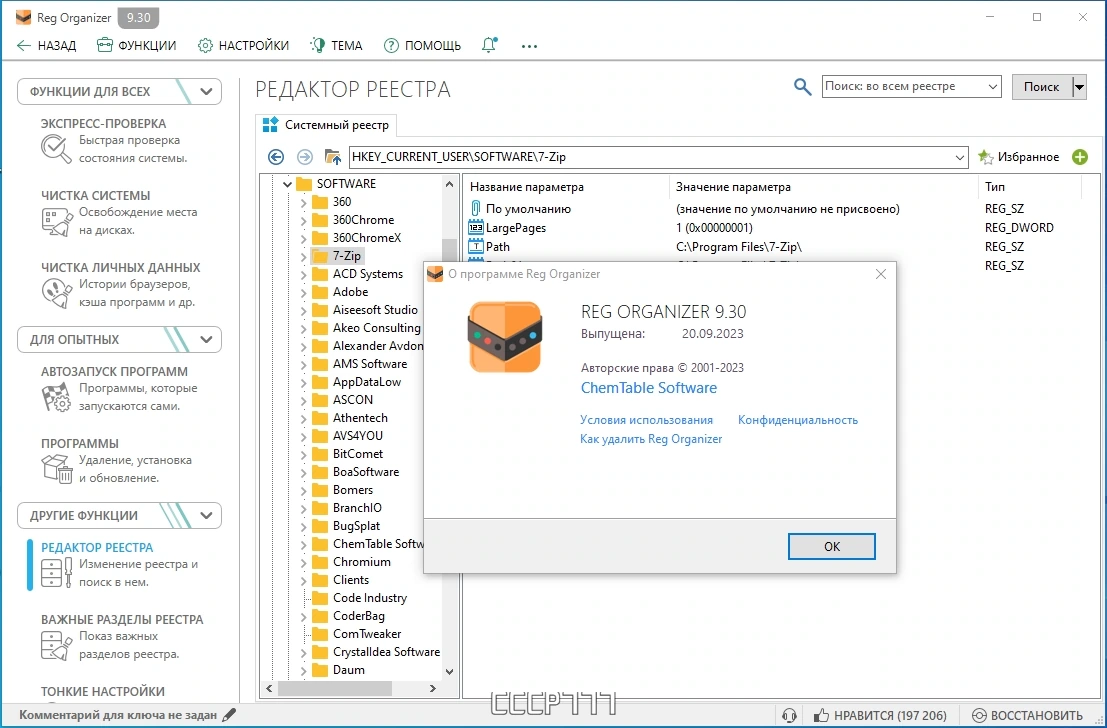Screen dimensions: 1107x728
Task: Select the Системный реестр tab
Action: tap(326, 125)
